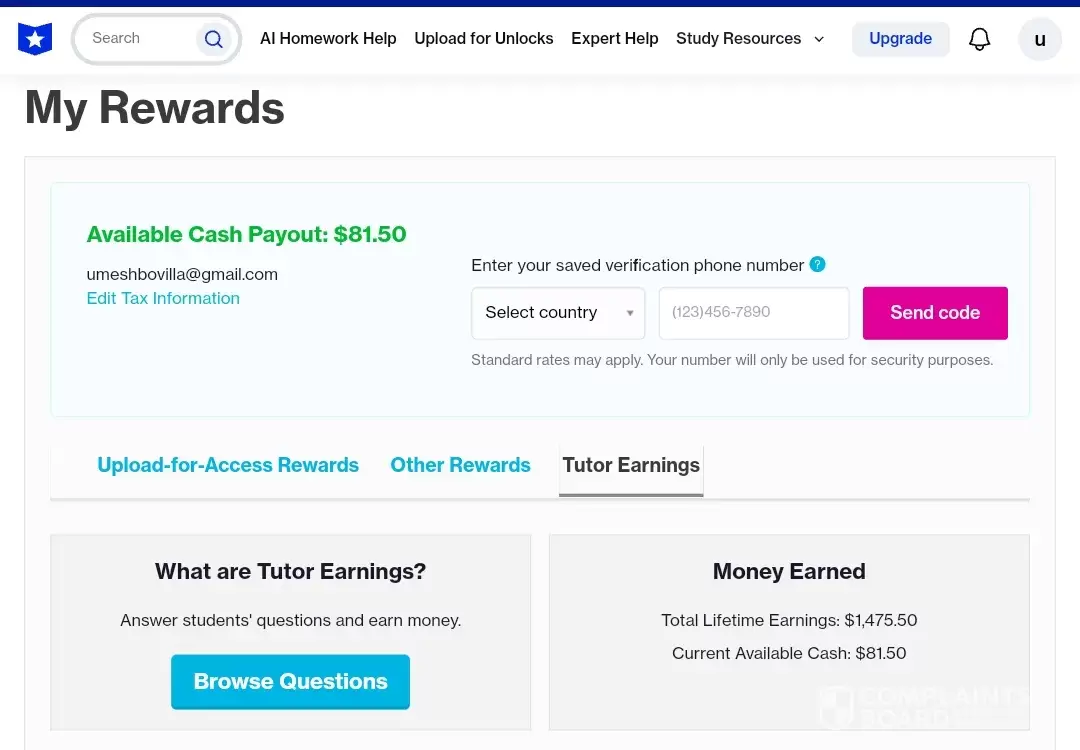Open AI Homework Help

(x=328, y=39)
